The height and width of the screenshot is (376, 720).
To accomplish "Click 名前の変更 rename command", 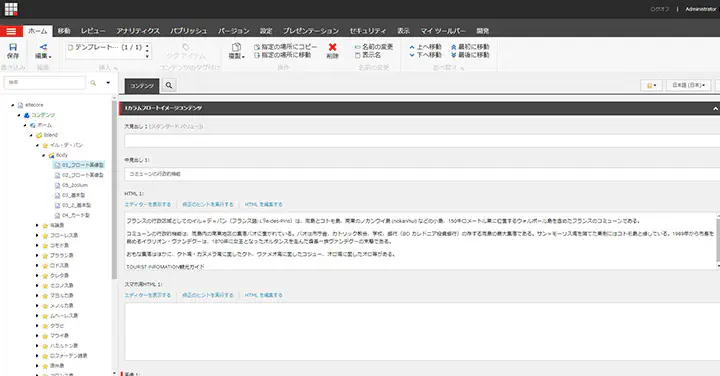I will tap(374, 47).
